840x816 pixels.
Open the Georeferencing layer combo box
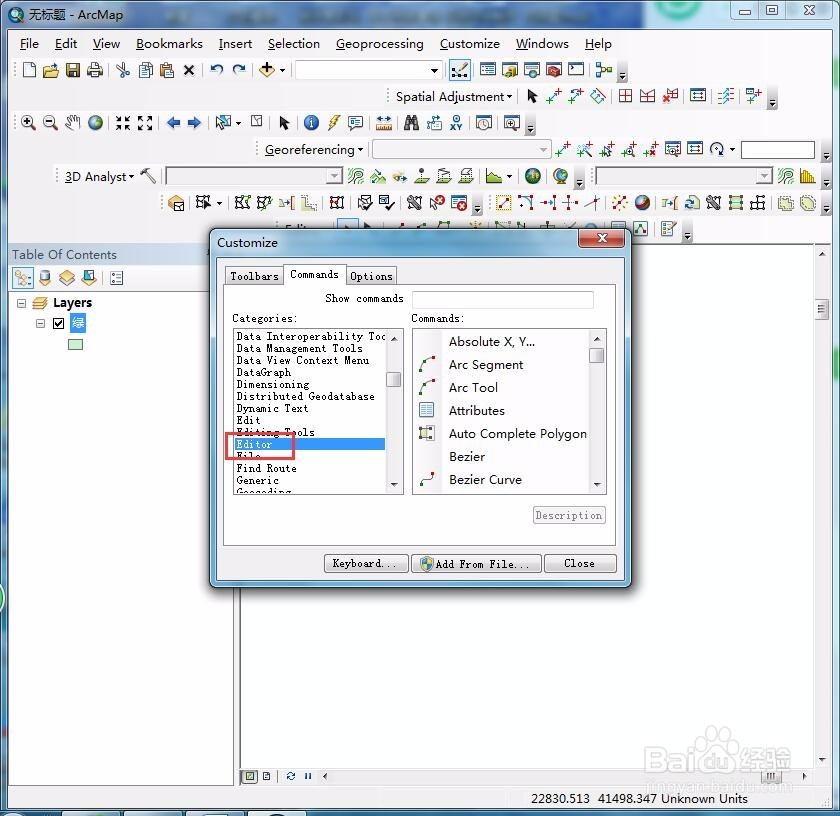point(461,149)
